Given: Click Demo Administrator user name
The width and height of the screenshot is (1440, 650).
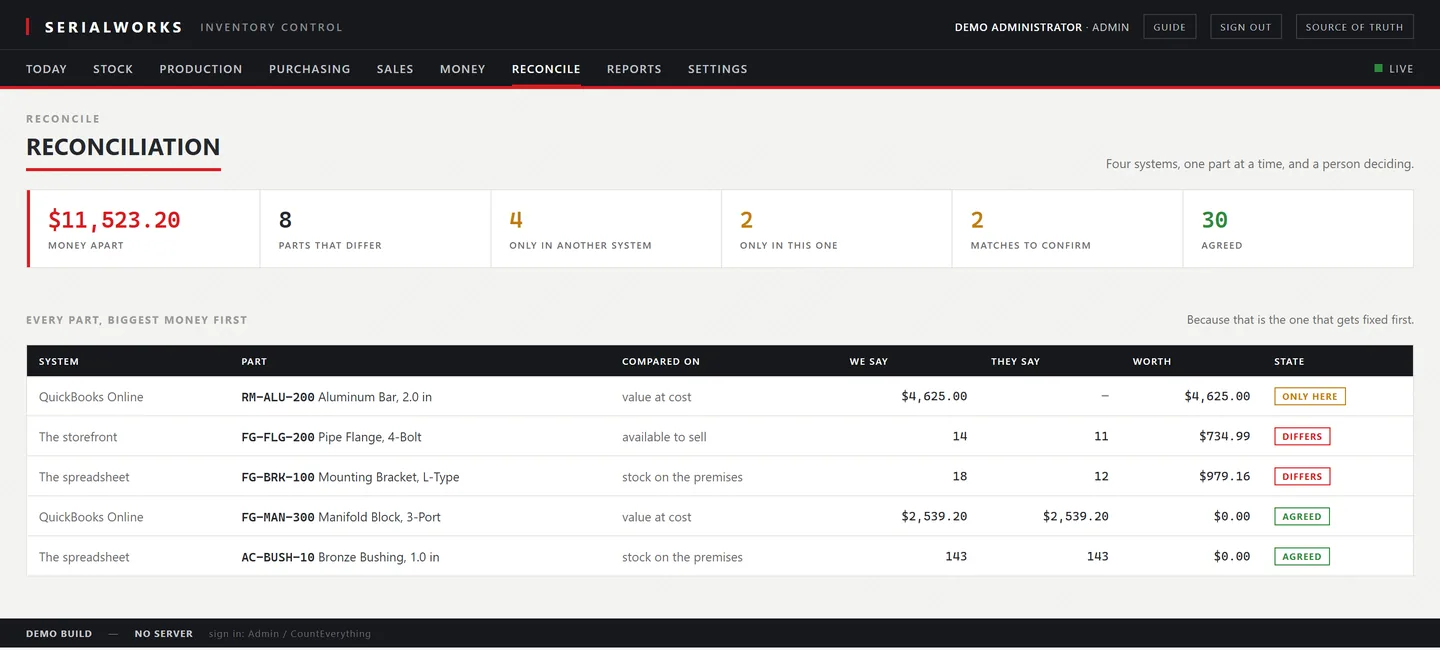Looking at the screenshot, I should tap(1018, 27).
